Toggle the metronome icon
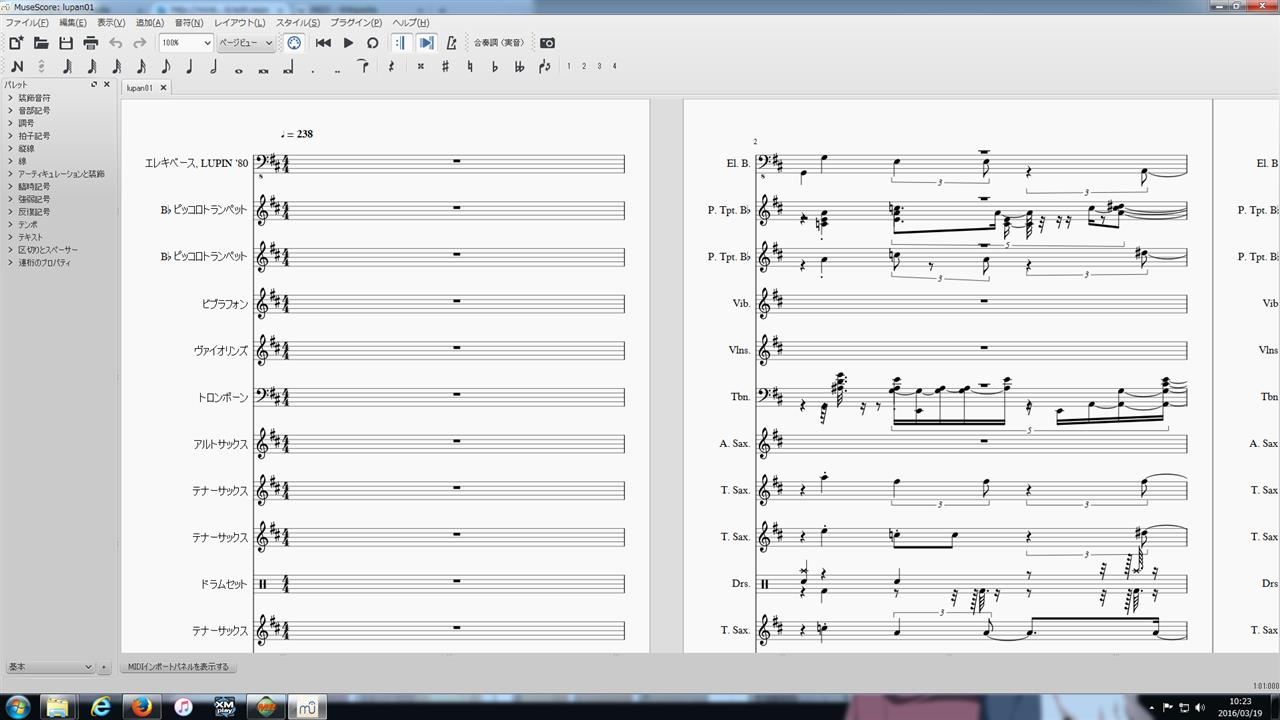 pyautogui.click(x=452, y=43)
